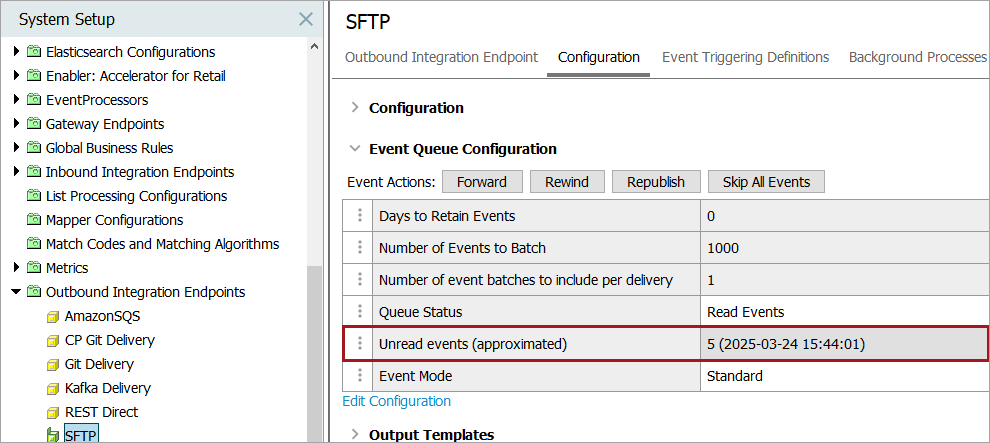Click the Mapper Configurations folder icon
This screenshot has height=443, width=990.
pyautogui.click(x=34, y=220)
